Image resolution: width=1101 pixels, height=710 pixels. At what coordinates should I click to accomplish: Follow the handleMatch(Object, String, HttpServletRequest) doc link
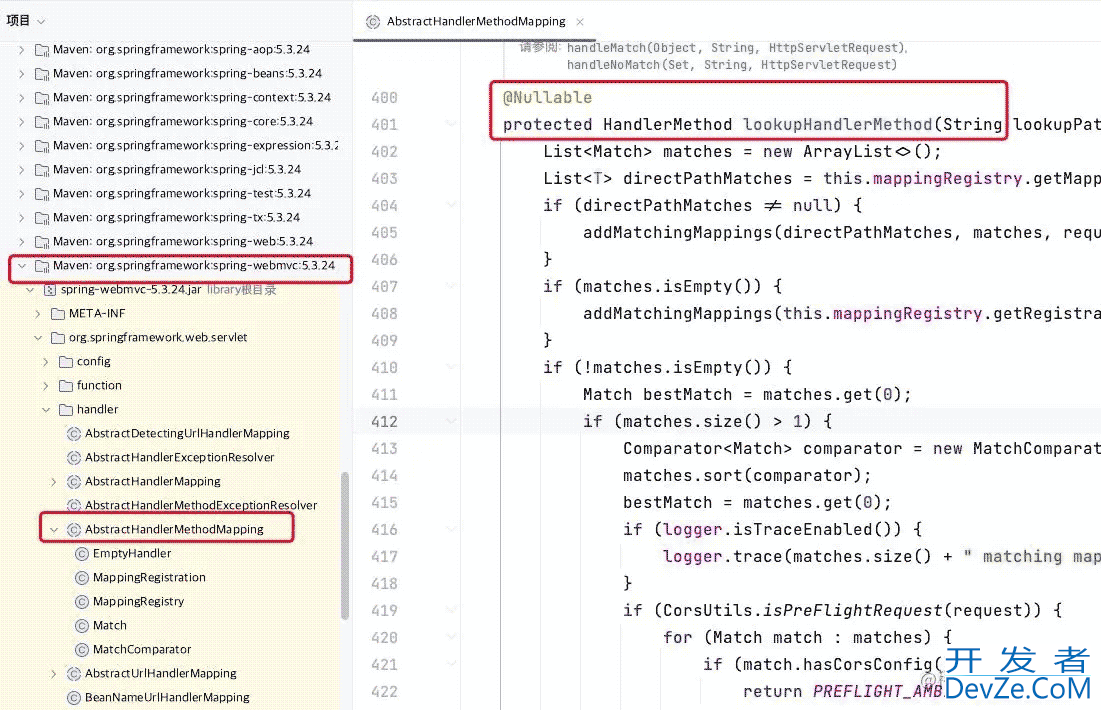[737, 48]
